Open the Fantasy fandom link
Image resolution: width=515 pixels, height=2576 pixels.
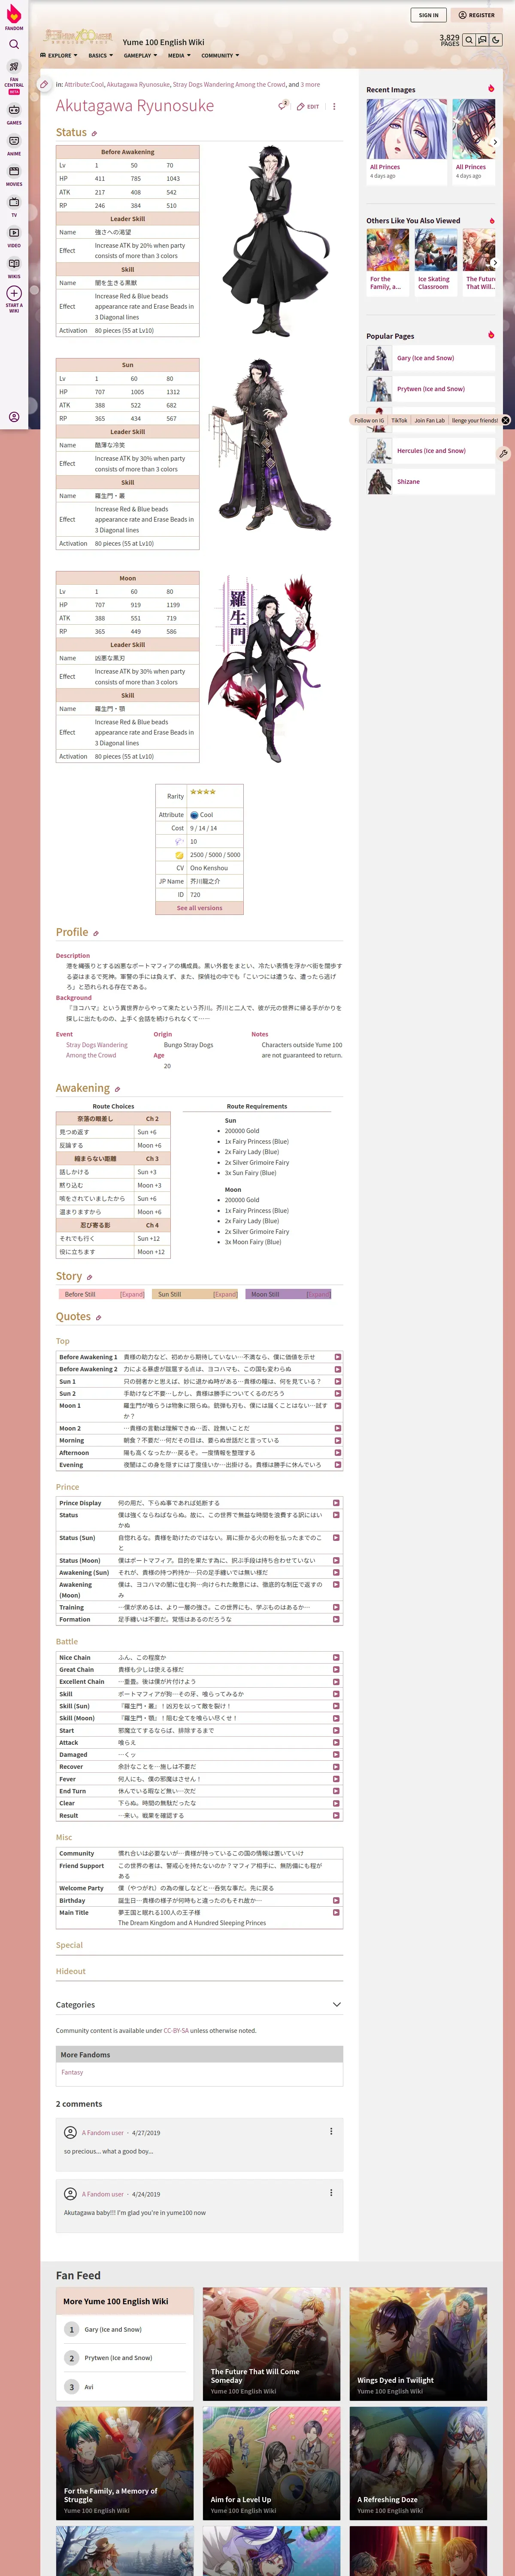[x=72, y=2072]
